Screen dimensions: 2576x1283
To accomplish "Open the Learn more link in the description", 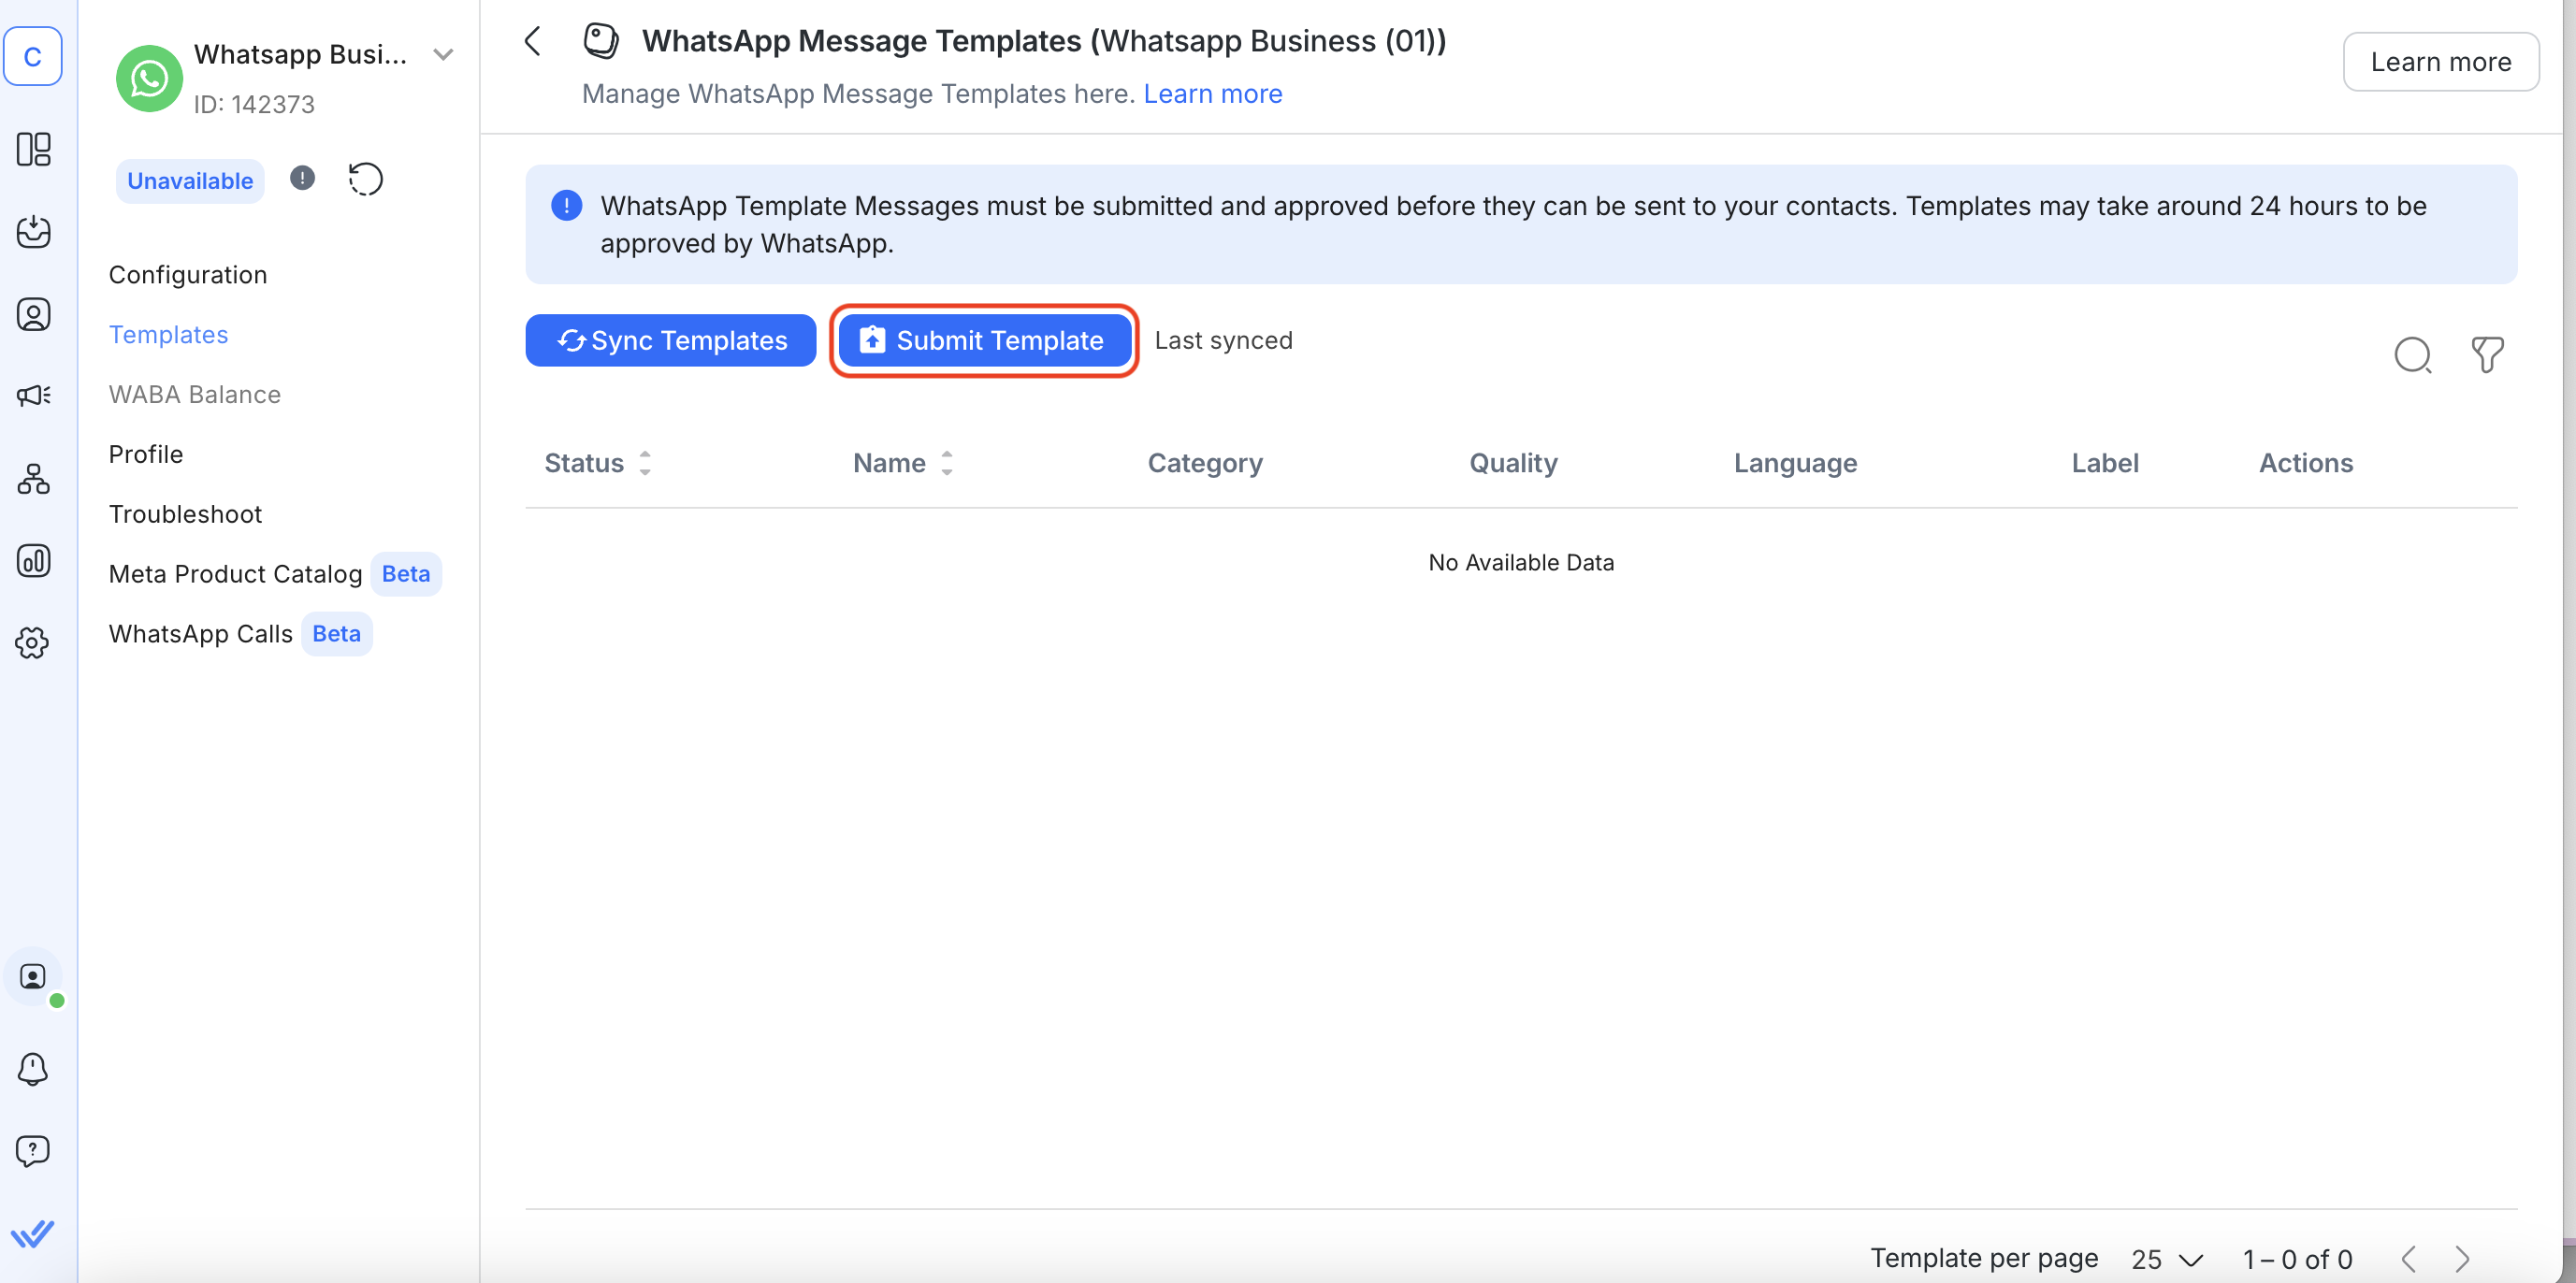I will [1212, 93].
